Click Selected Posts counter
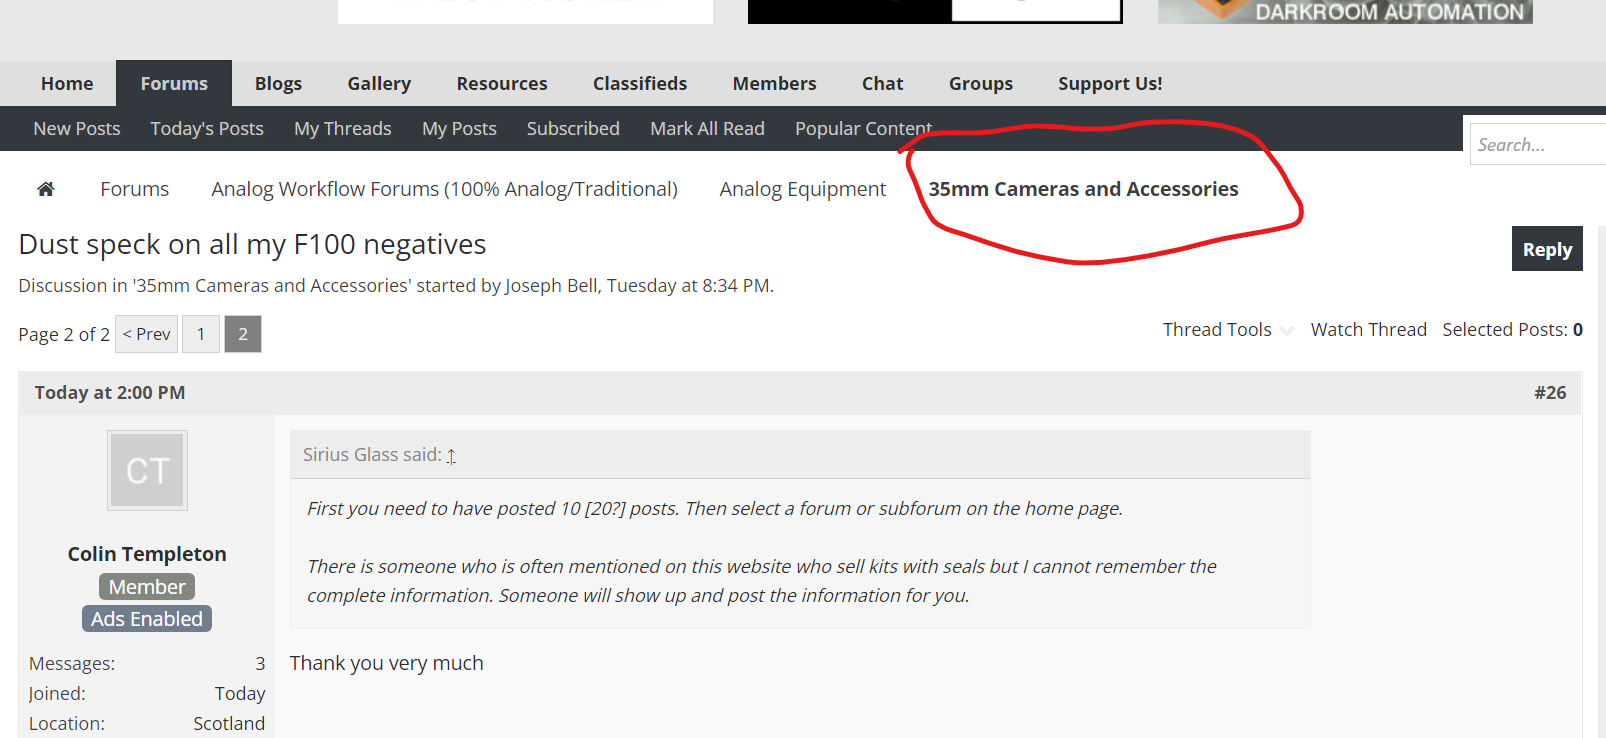Screen dimensions: 1606x738 (1511, 330)
